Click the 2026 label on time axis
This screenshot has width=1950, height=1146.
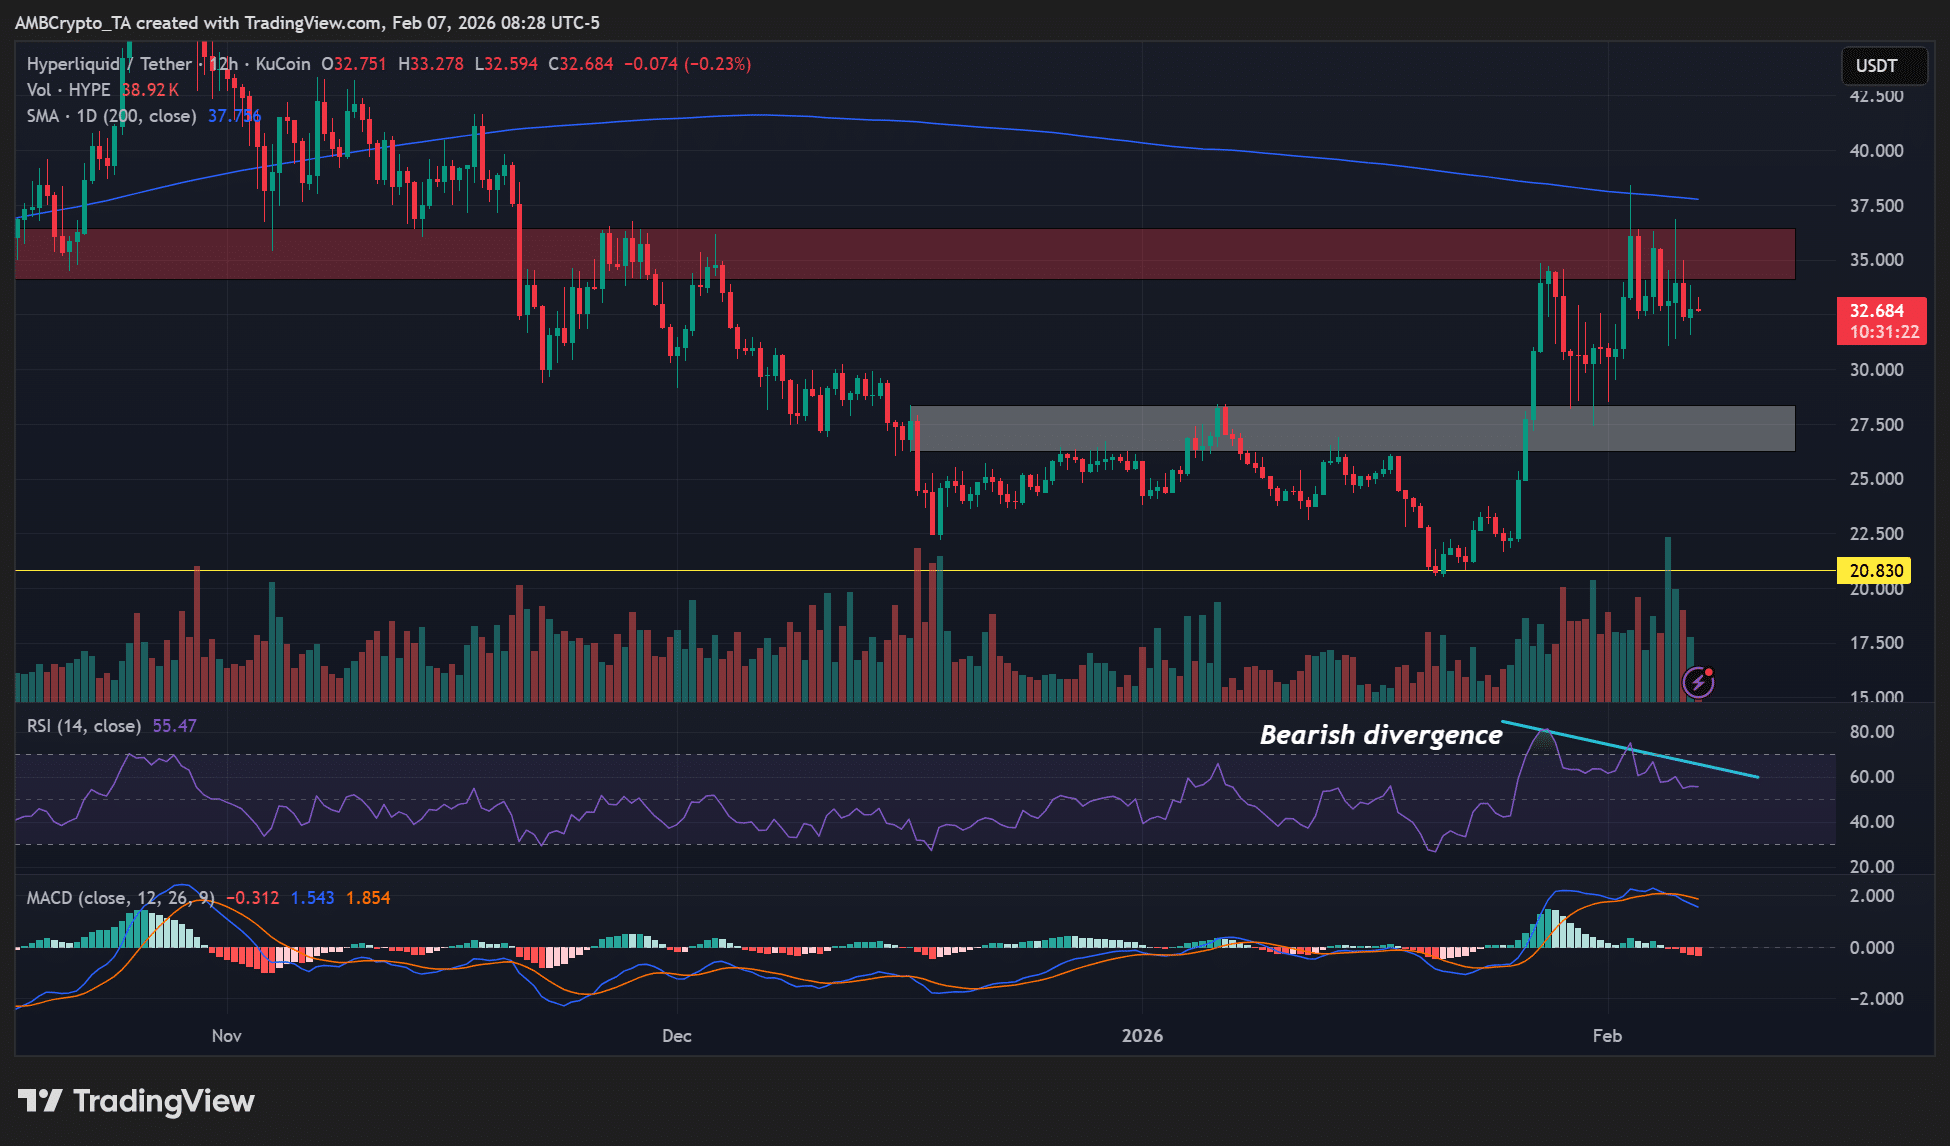[x=1142, y=1035]
